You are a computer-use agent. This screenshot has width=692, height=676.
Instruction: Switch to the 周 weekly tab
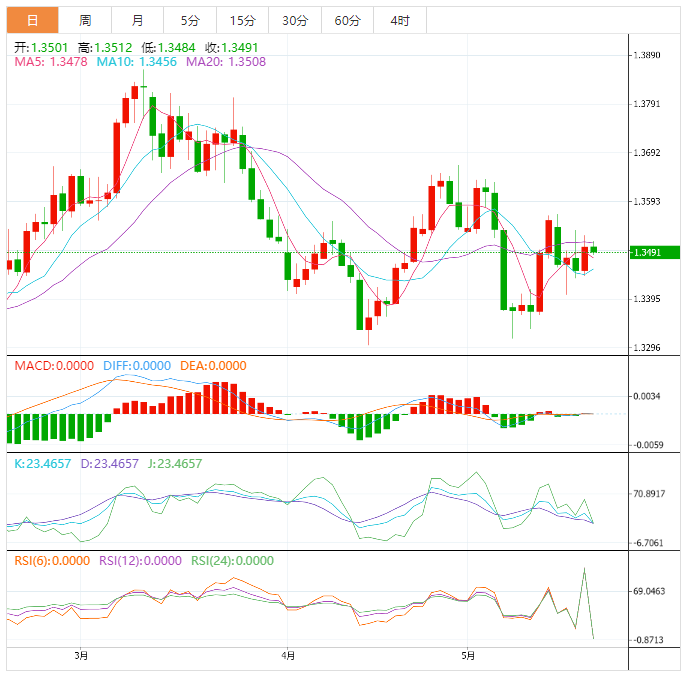[85, 20]
